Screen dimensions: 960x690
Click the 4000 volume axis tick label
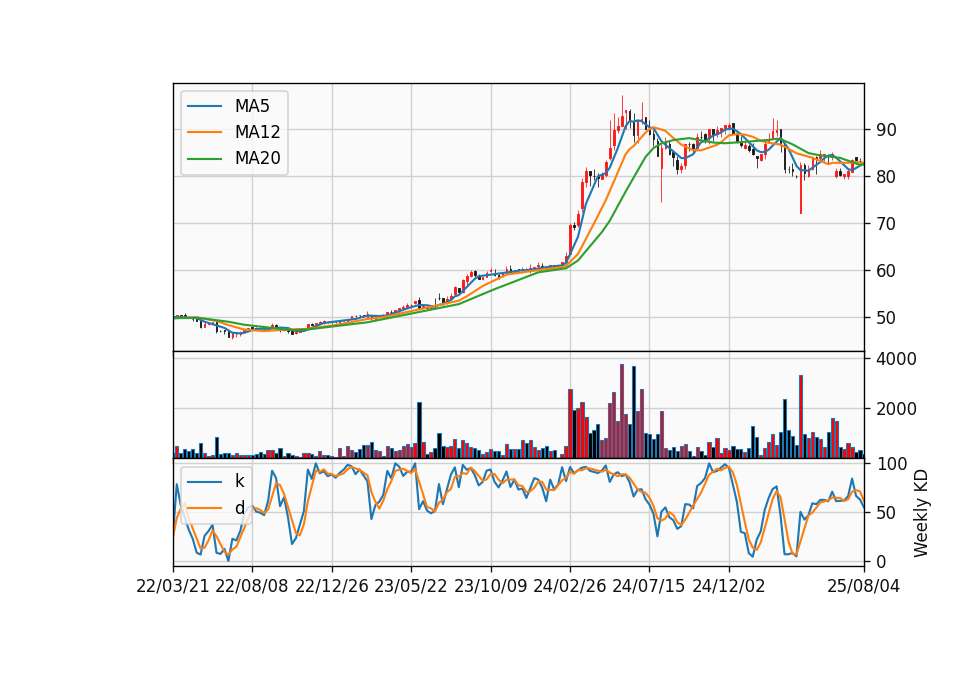point(896,359)
